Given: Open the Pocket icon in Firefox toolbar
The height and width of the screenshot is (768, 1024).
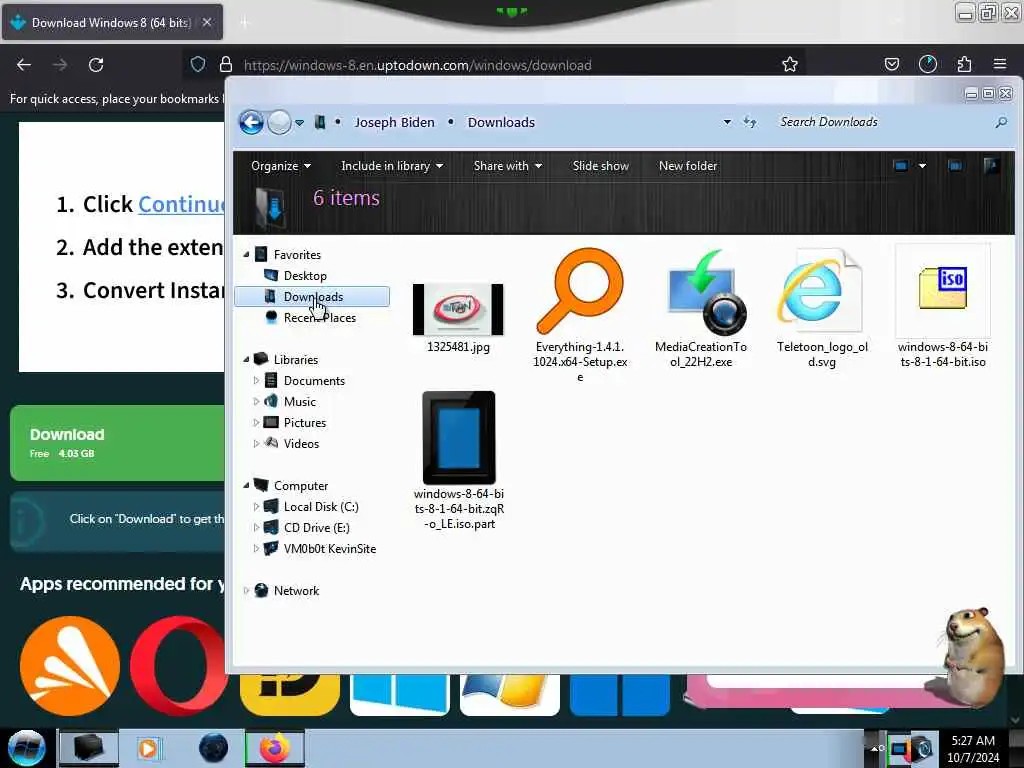Looking at the screenshot, I should pyautogui.click(x=892, y=65).
